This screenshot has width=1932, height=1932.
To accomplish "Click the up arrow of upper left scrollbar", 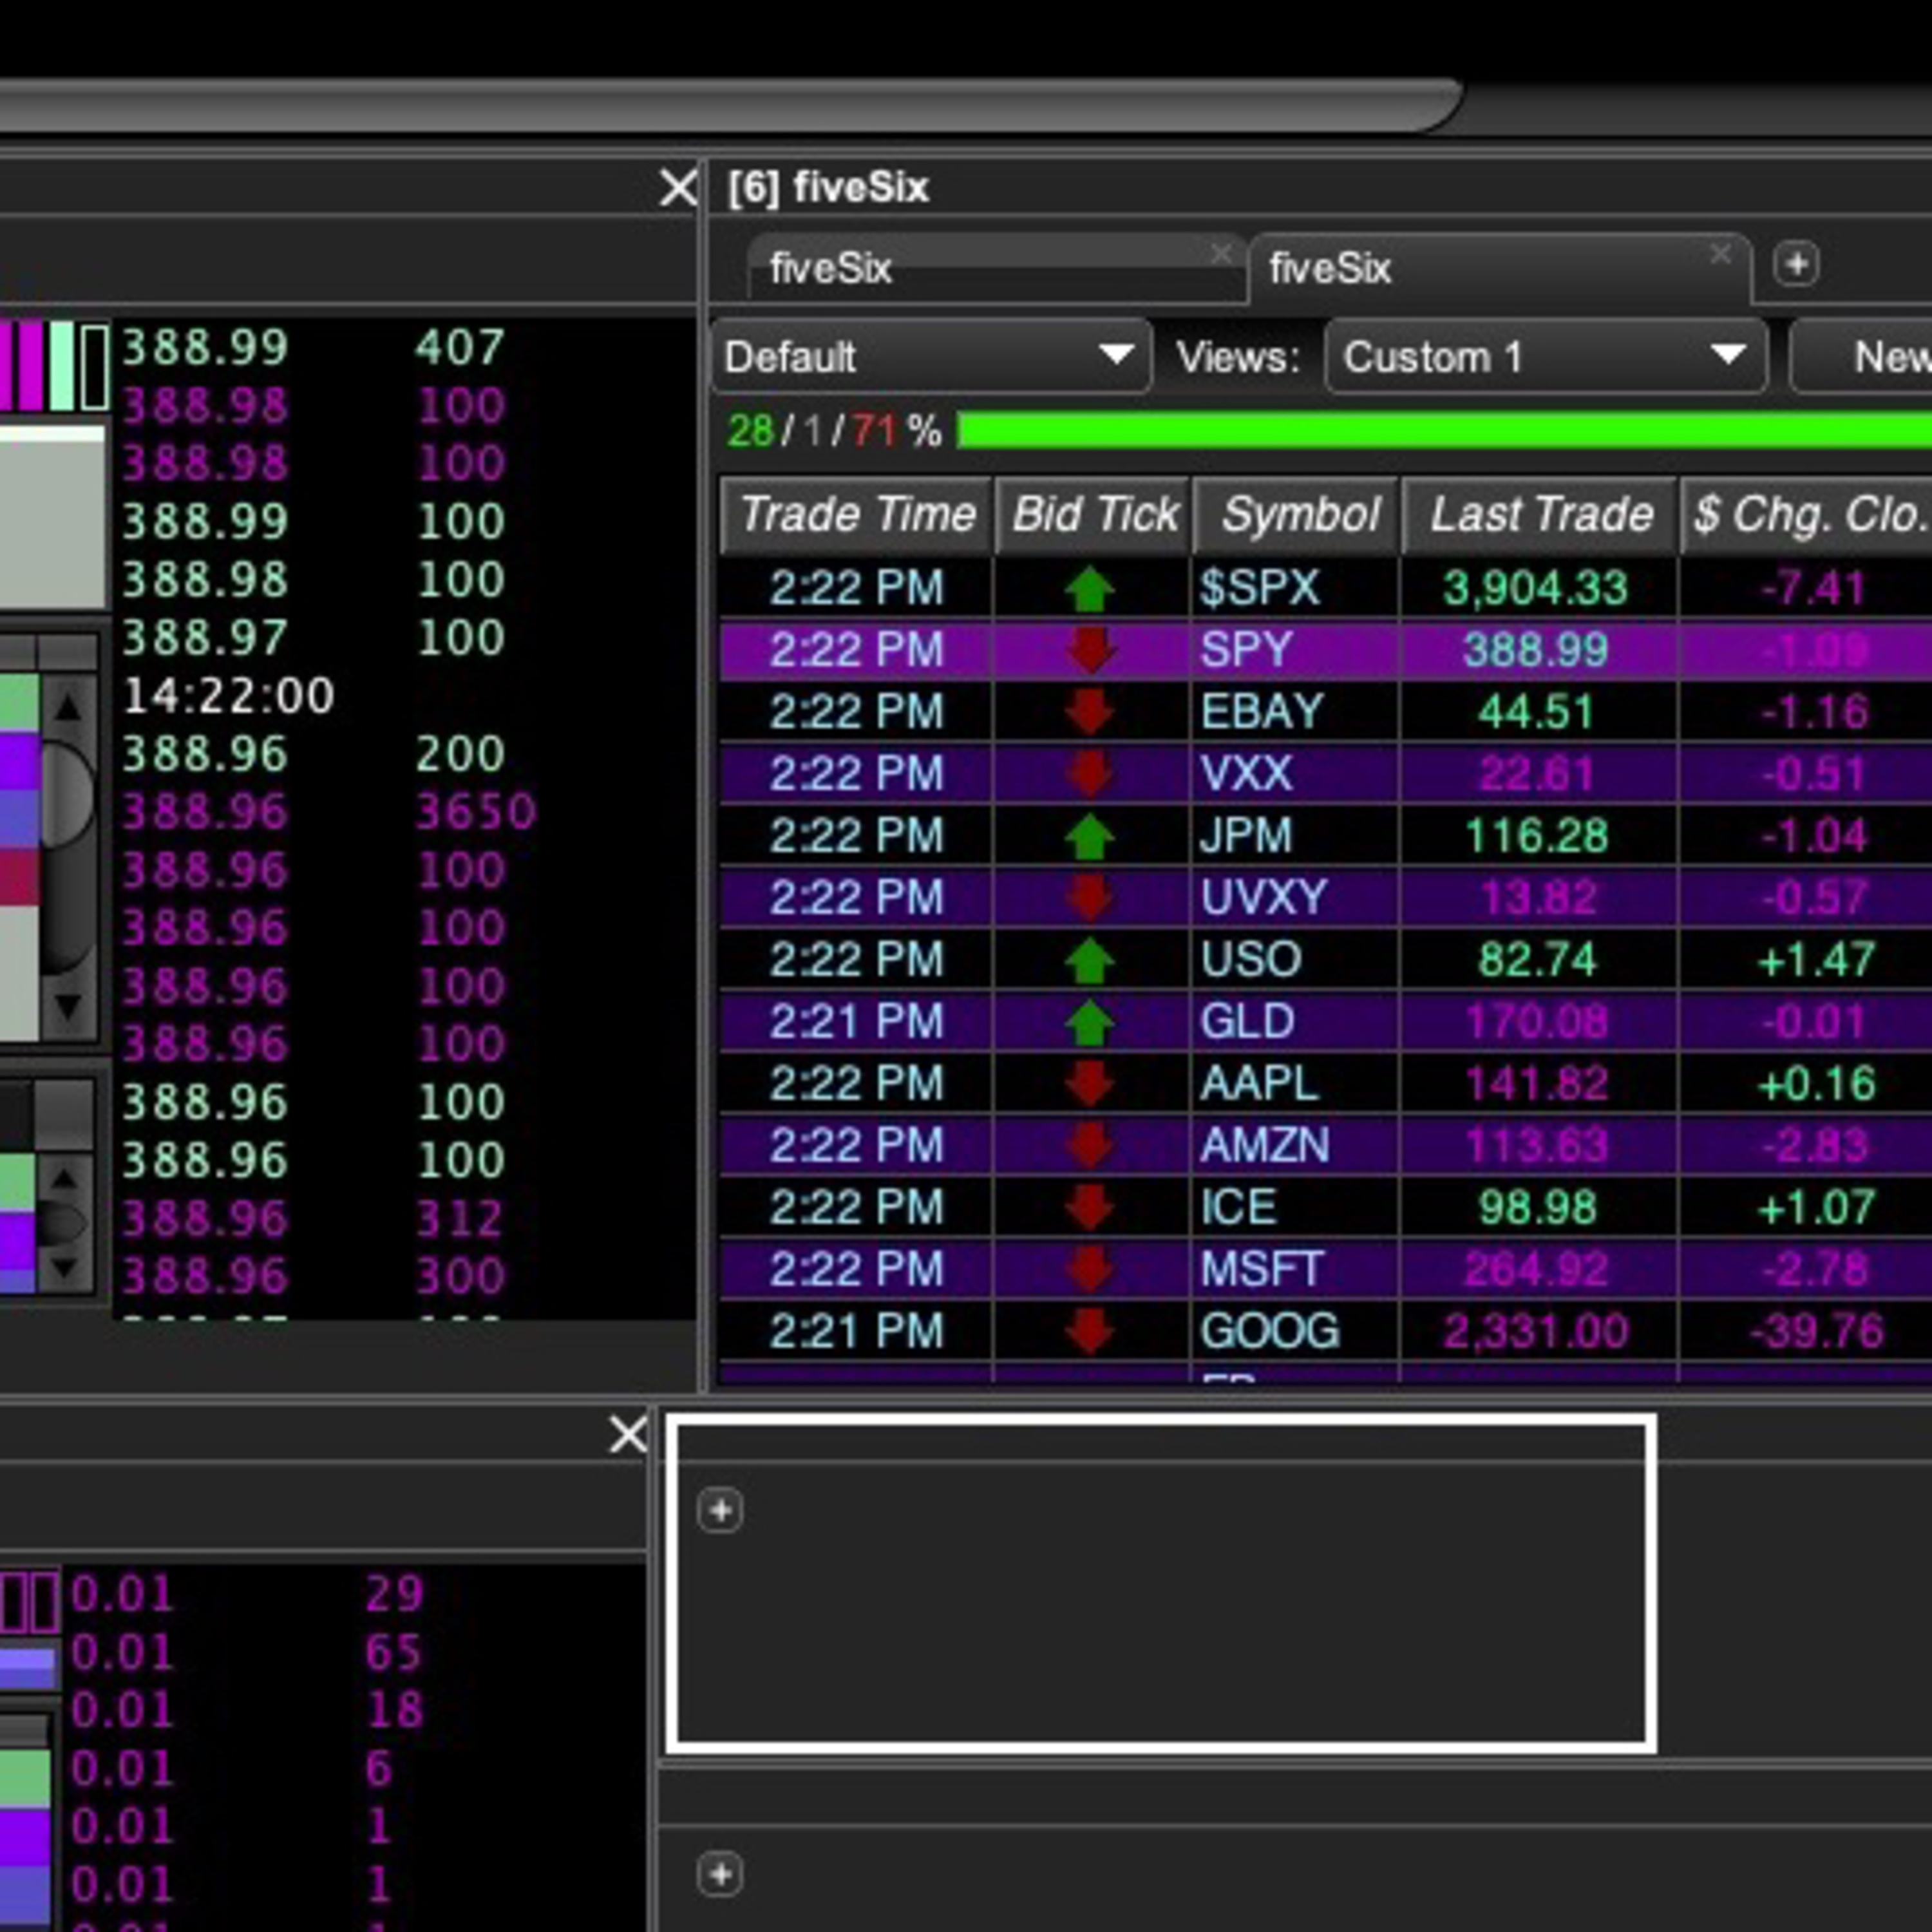I will coord(67,708).
